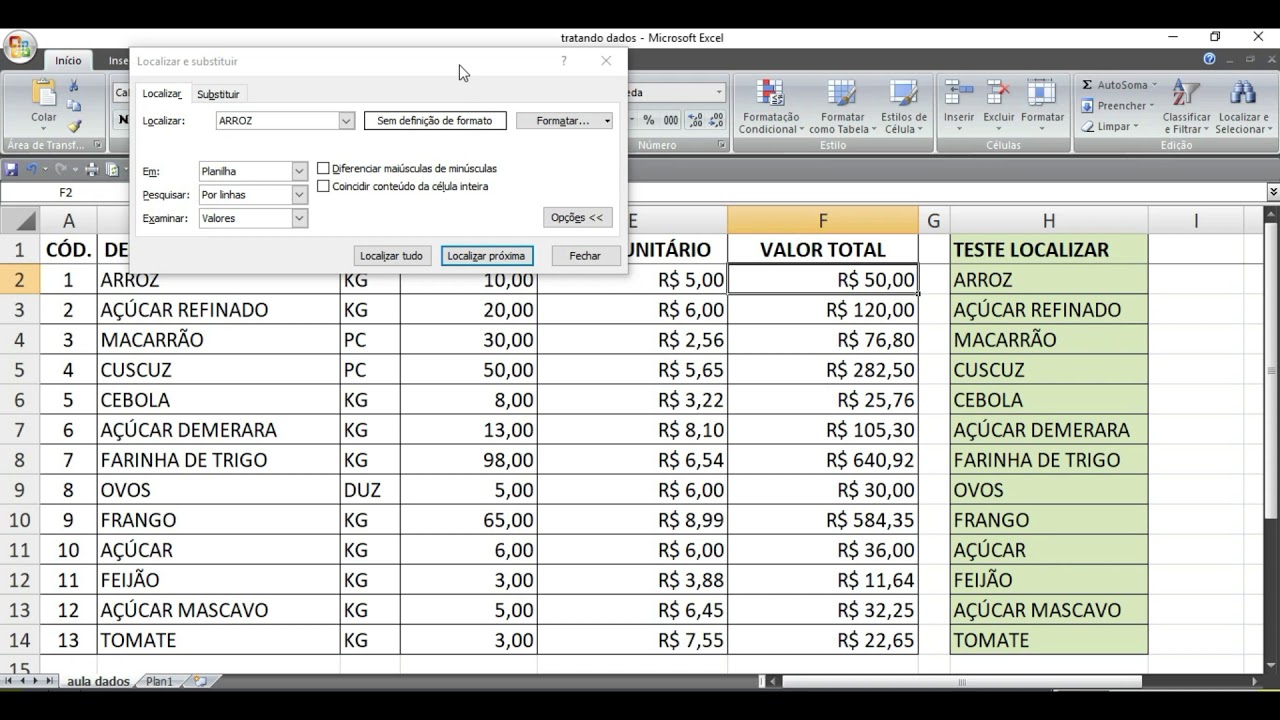1280x720 pixels.
Task: Click Localizar próxima button
Action: coord(486,256)
